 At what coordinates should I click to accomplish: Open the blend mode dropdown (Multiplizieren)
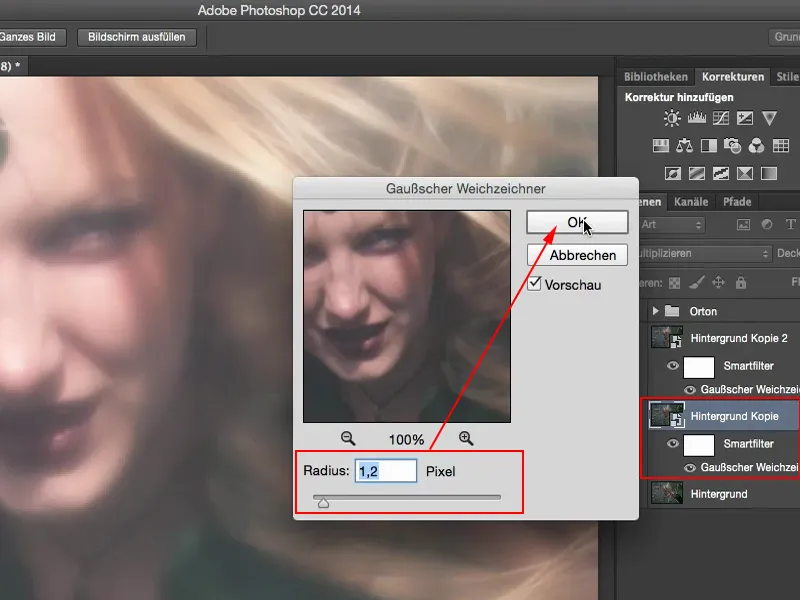click(x=704, y=254)
